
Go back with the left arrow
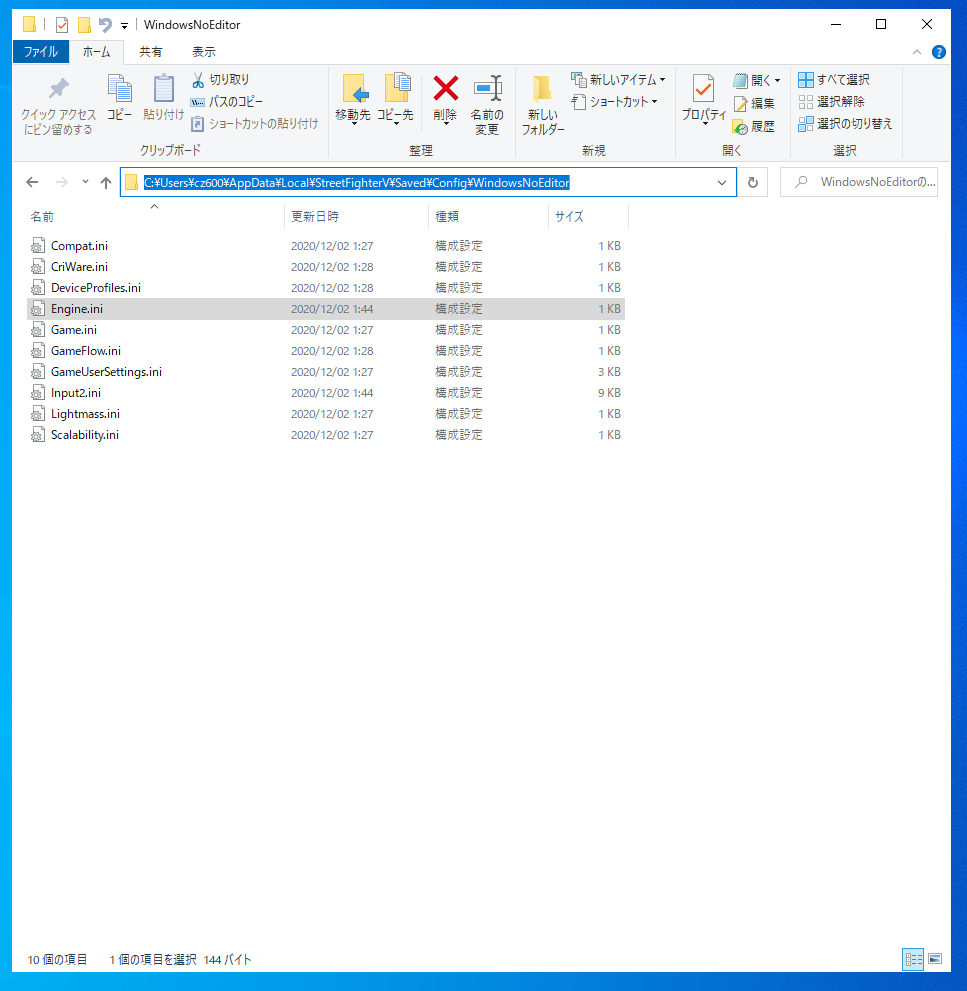(x=32, y=183)
